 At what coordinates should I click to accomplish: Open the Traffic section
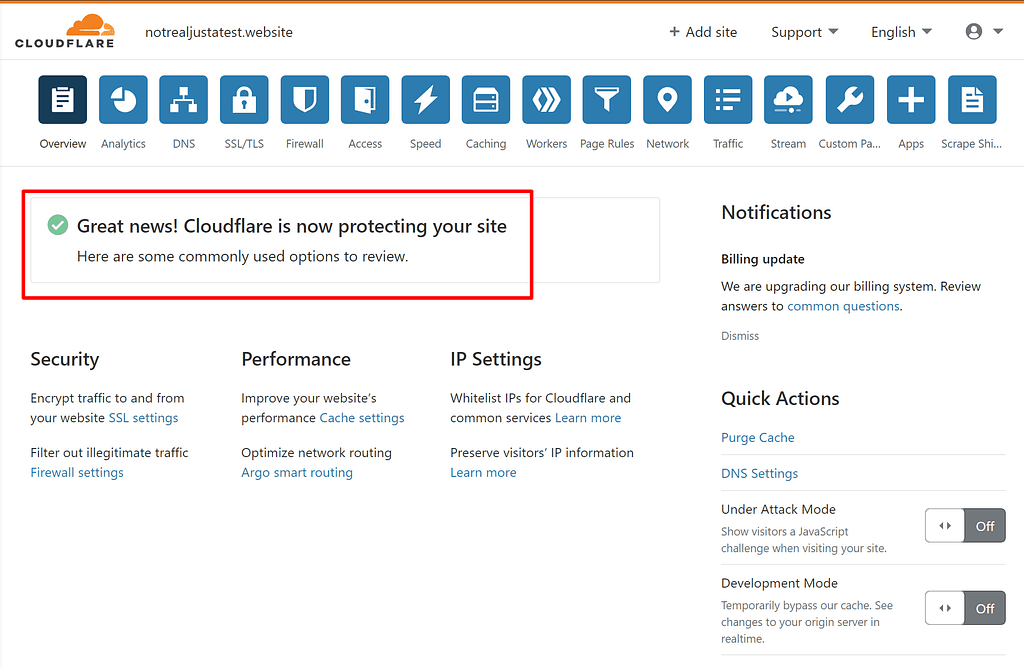pos(727,99)
